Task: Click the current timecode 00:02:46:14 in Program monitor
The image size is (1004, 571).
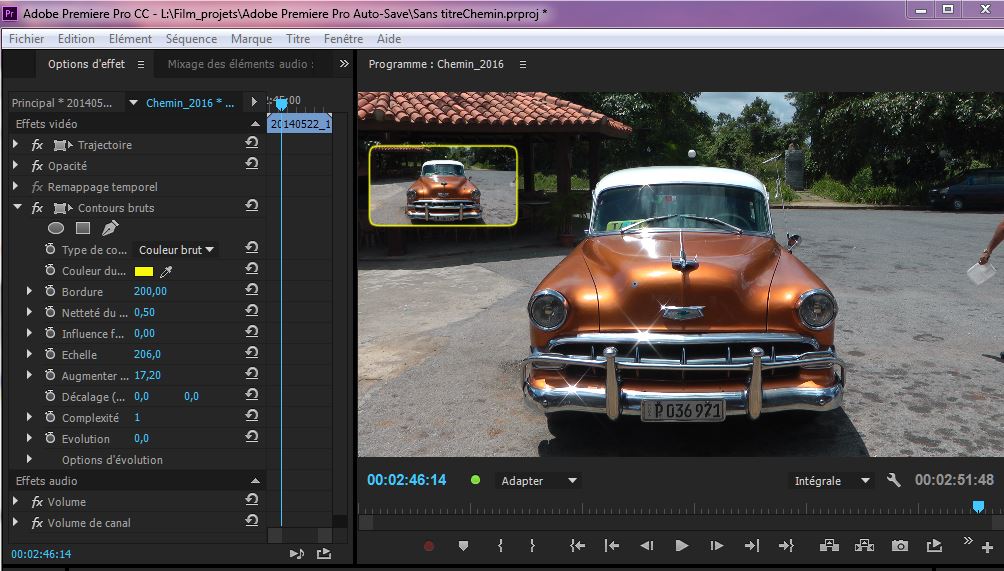Action: 406,480
